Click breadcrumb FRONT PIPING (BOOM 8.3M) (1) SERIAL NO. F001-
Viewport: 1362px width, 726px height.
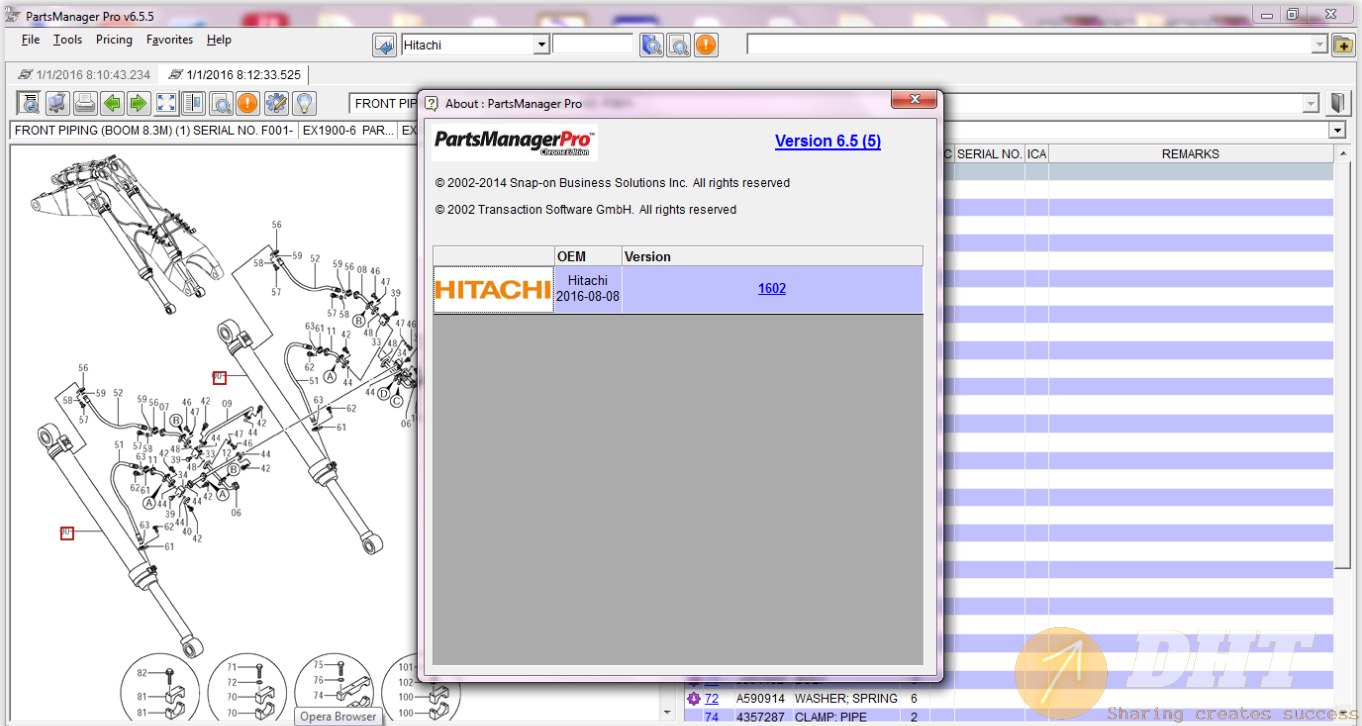point(154,131)
